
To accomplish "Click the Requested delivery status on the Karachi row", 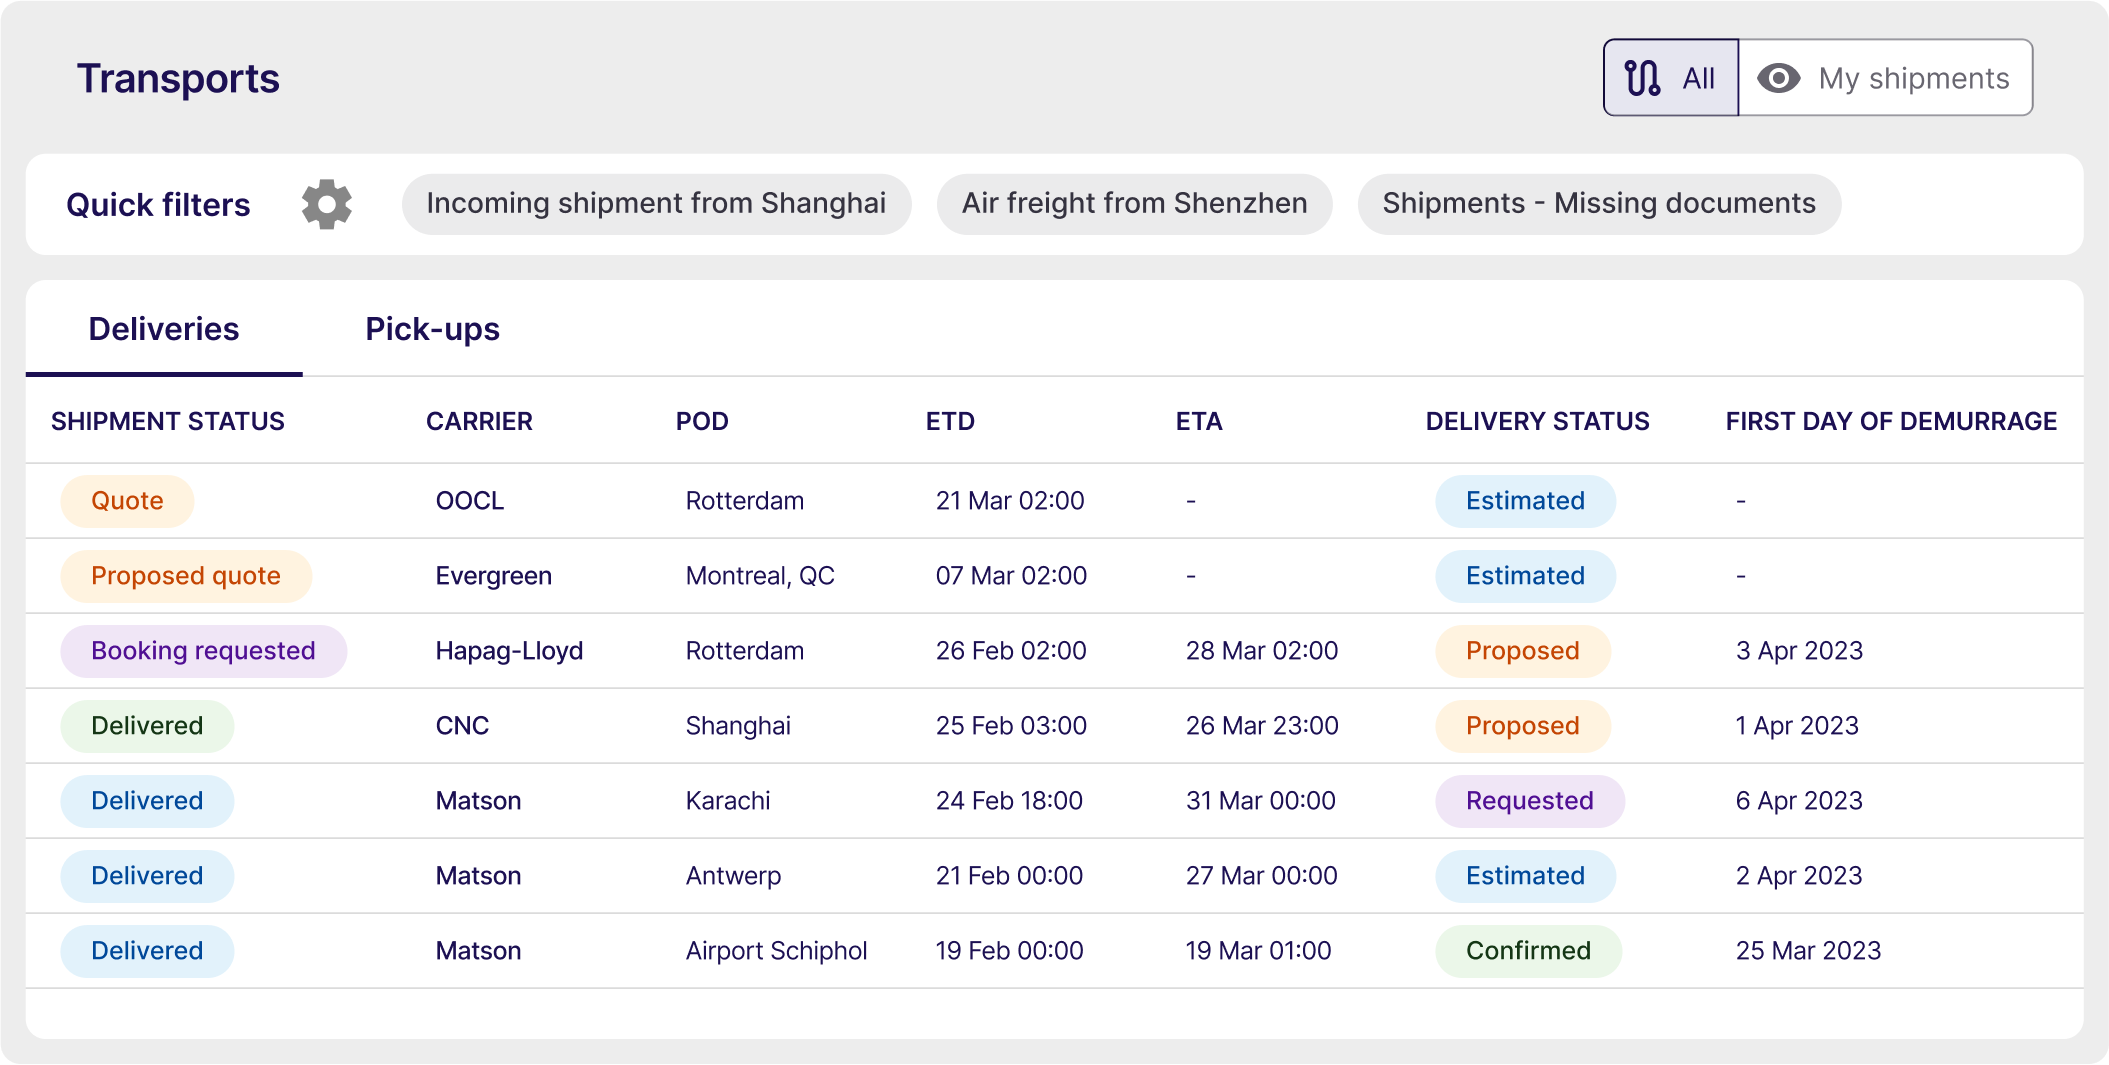I will click(1530, 800).
